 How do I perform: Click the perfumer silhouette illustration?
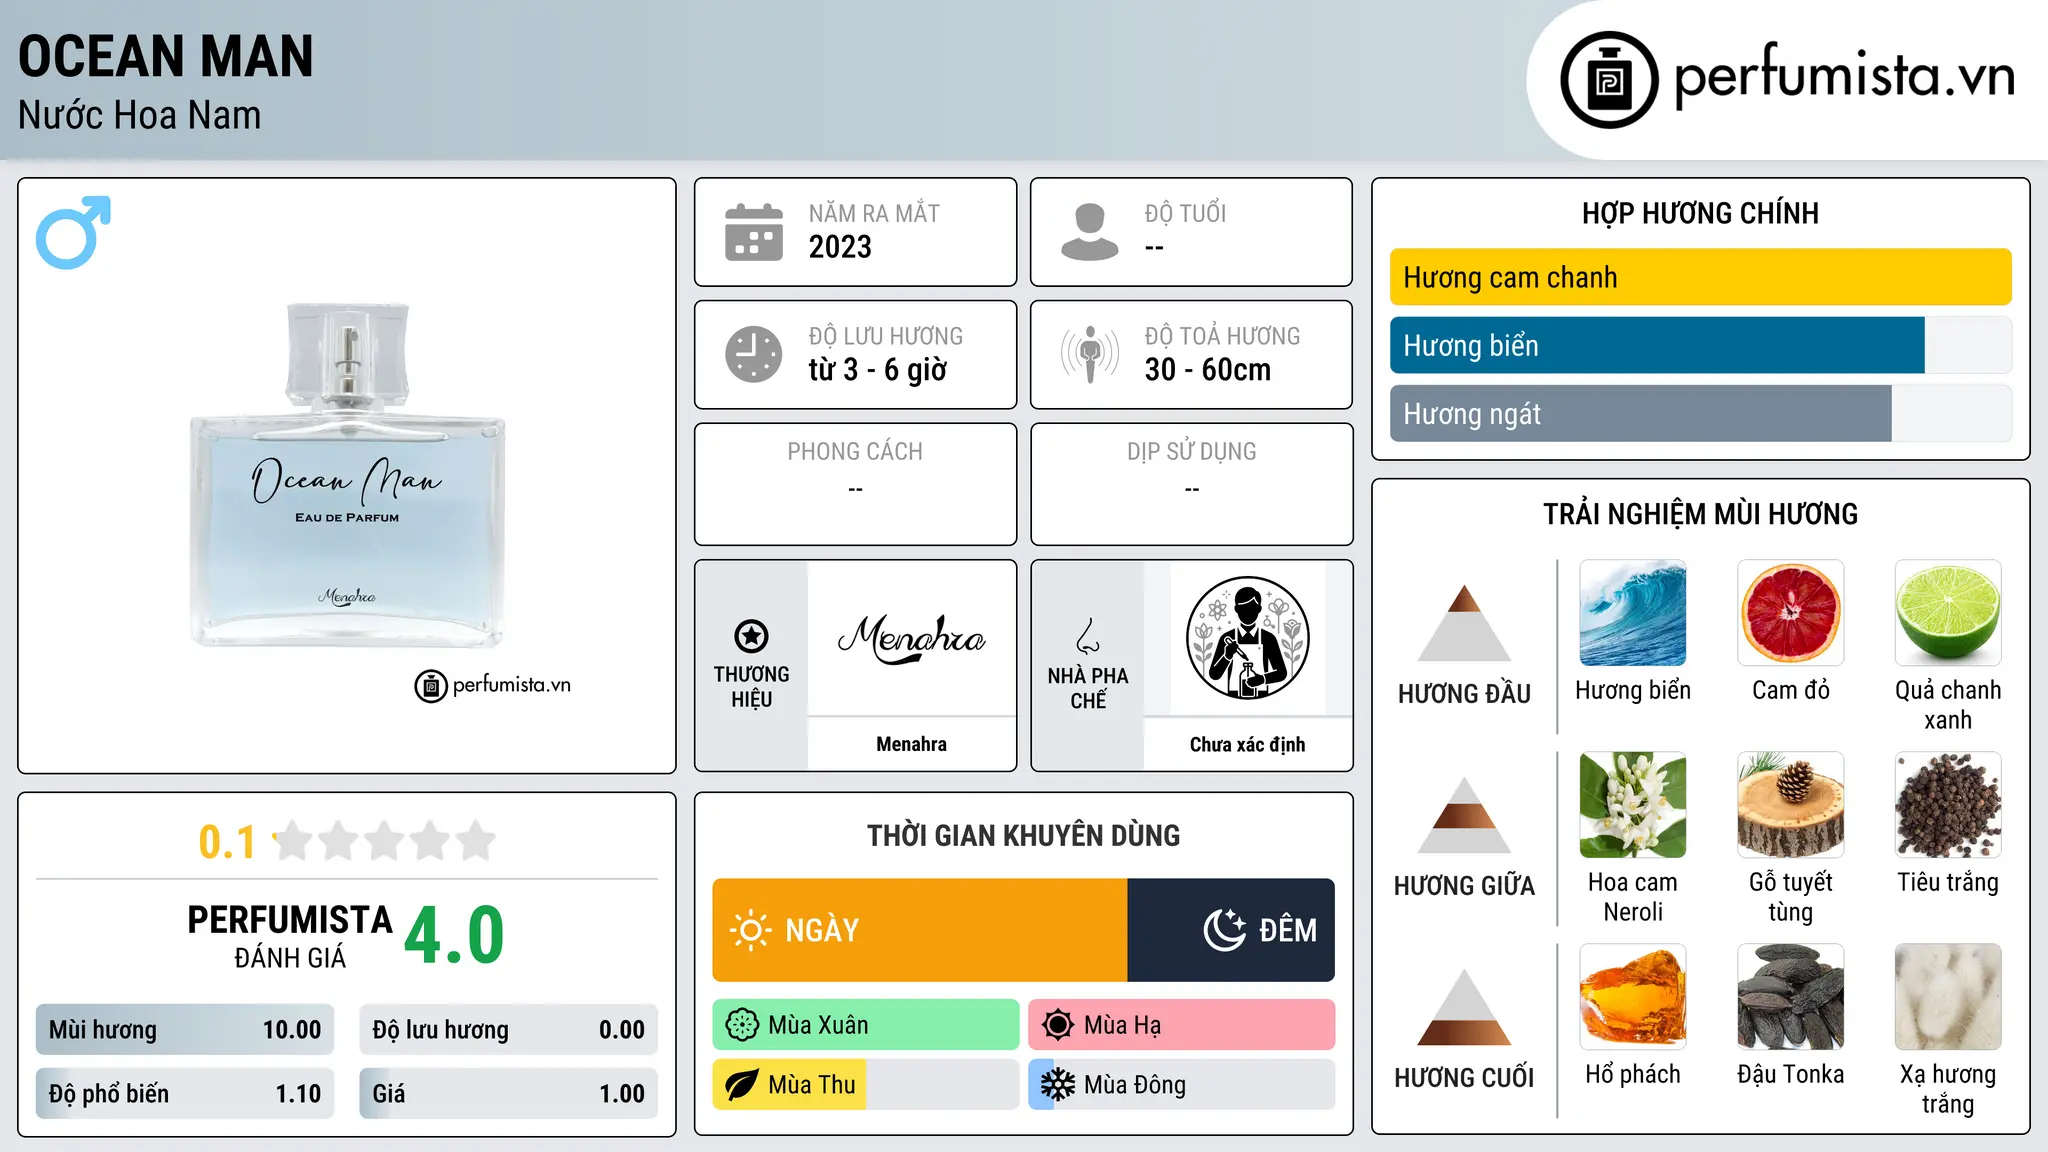coord(1247,638)
